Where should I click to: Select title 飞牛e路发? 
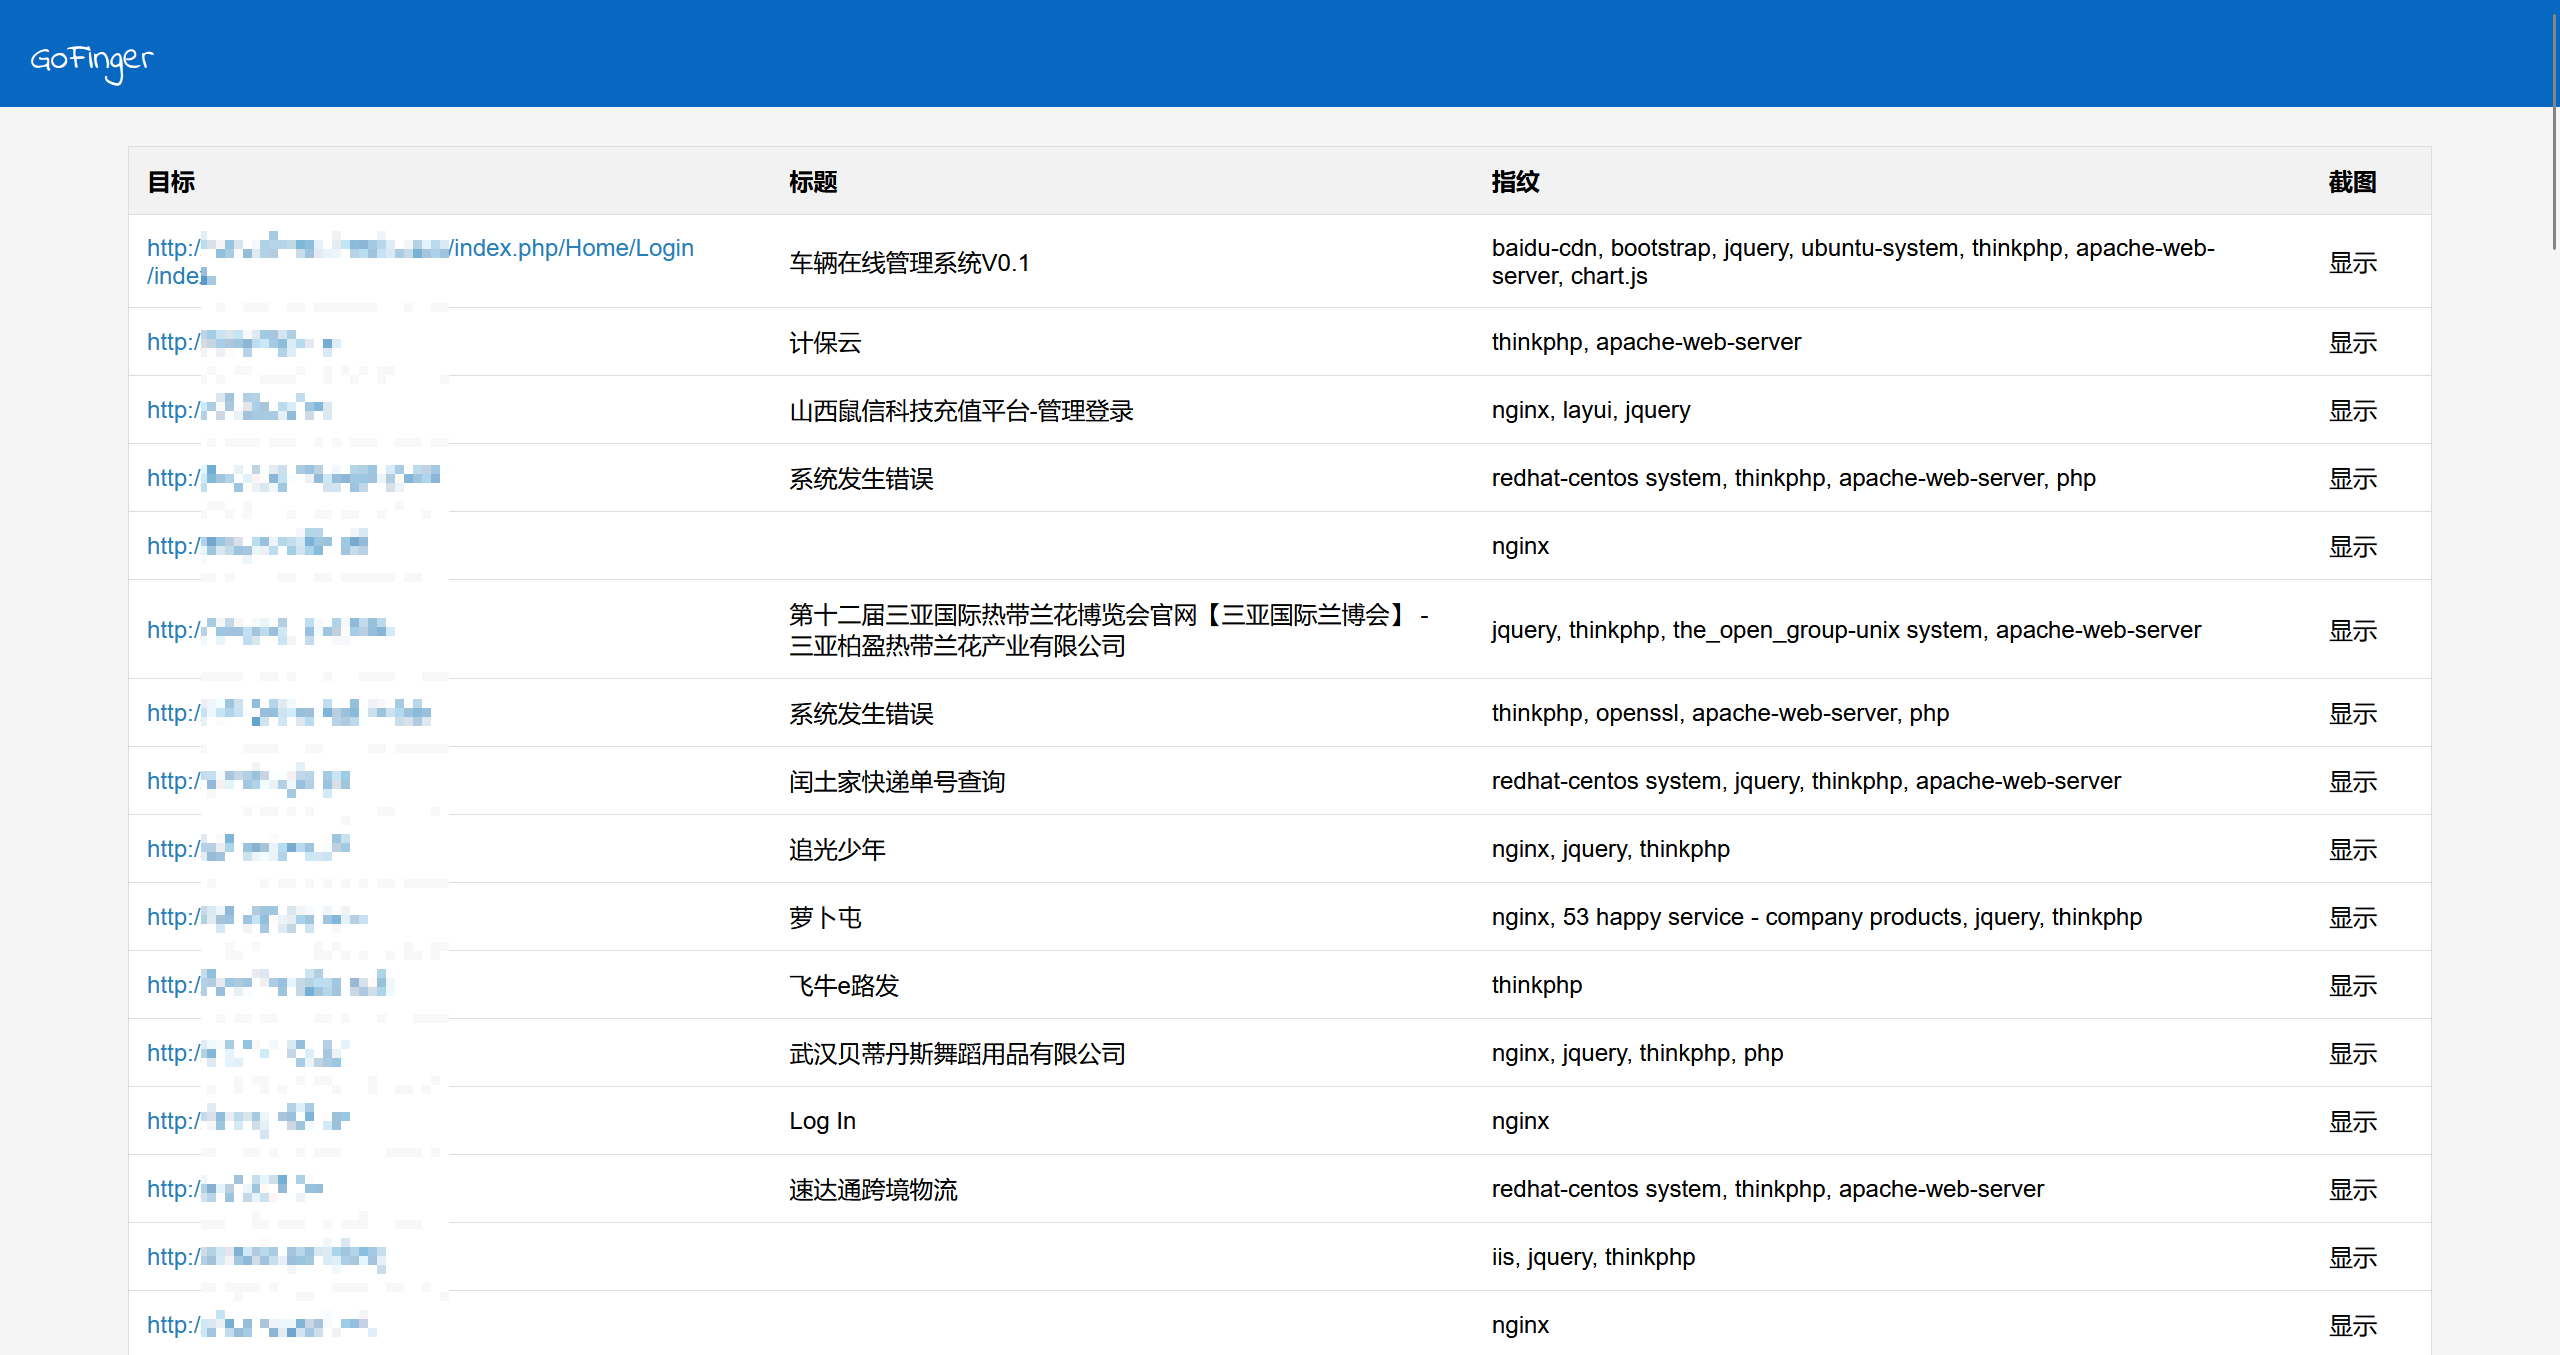click(844, 986)
